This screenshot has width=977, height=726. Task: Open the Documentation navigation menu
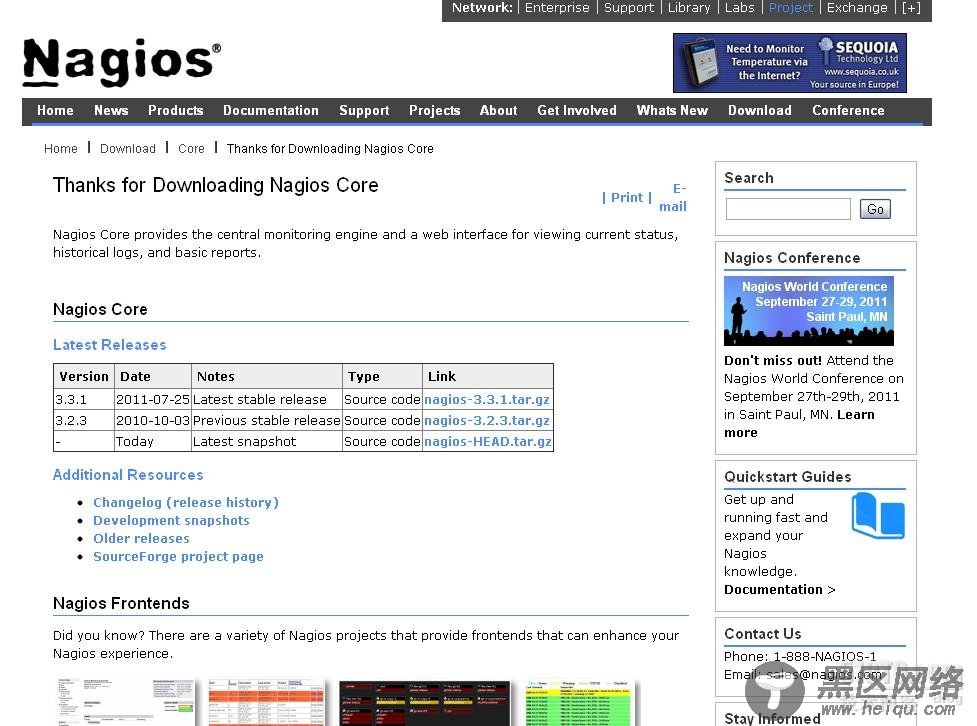click(x=270, y=110)
